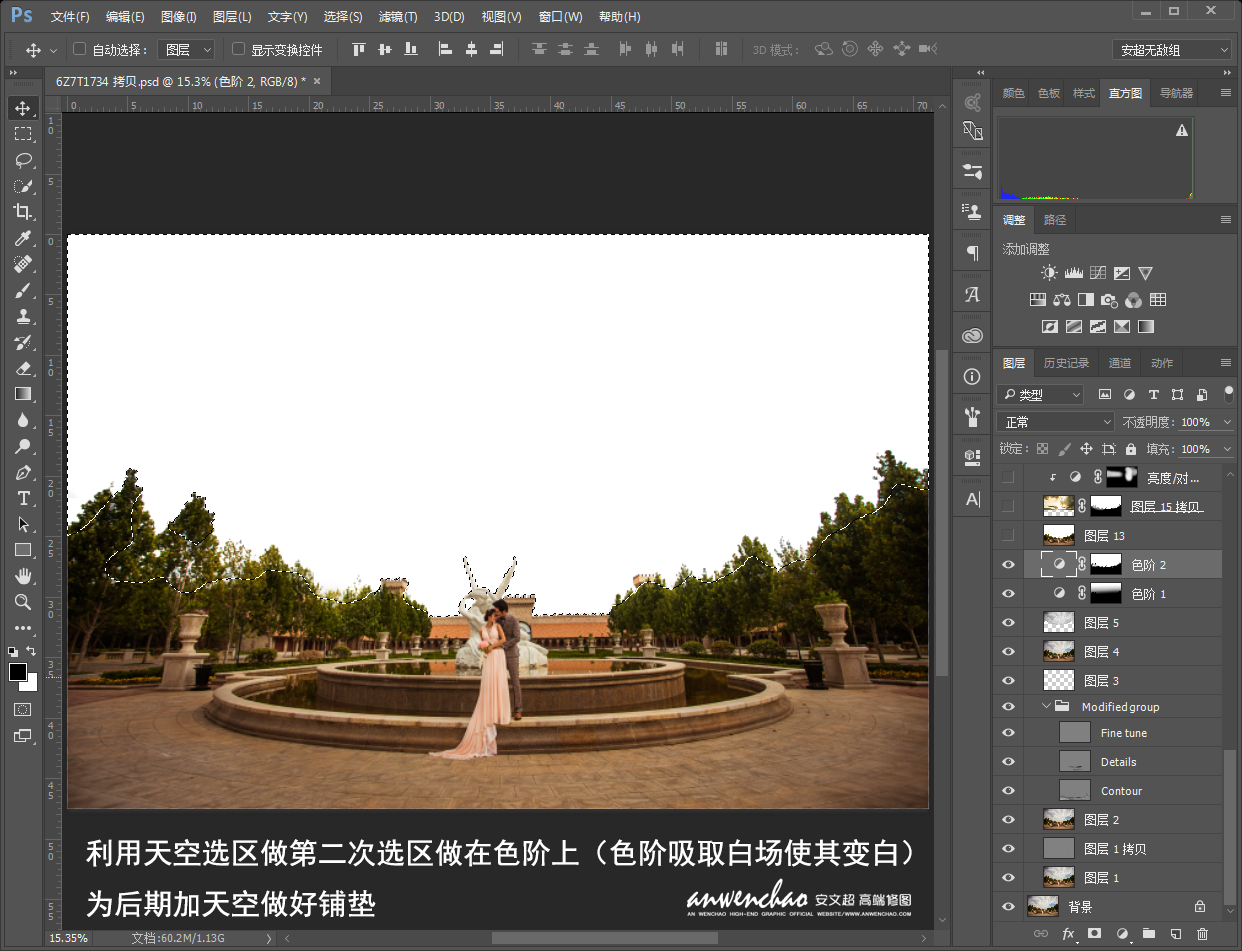Add a Curves adjustment from Adjustments panel
The width and height of the screenshot is (1242, 951).
(x=1097, y=273)
